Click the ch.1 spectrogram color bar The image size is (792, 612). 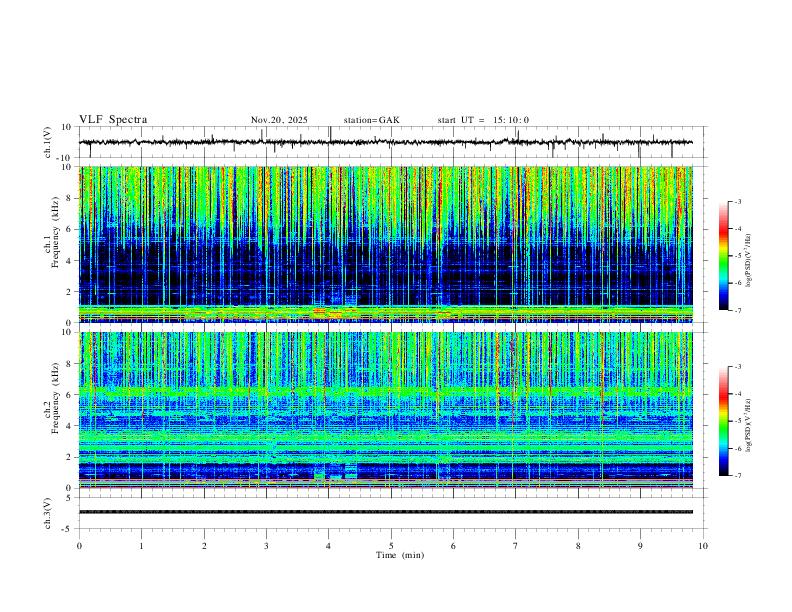(723, 256)
